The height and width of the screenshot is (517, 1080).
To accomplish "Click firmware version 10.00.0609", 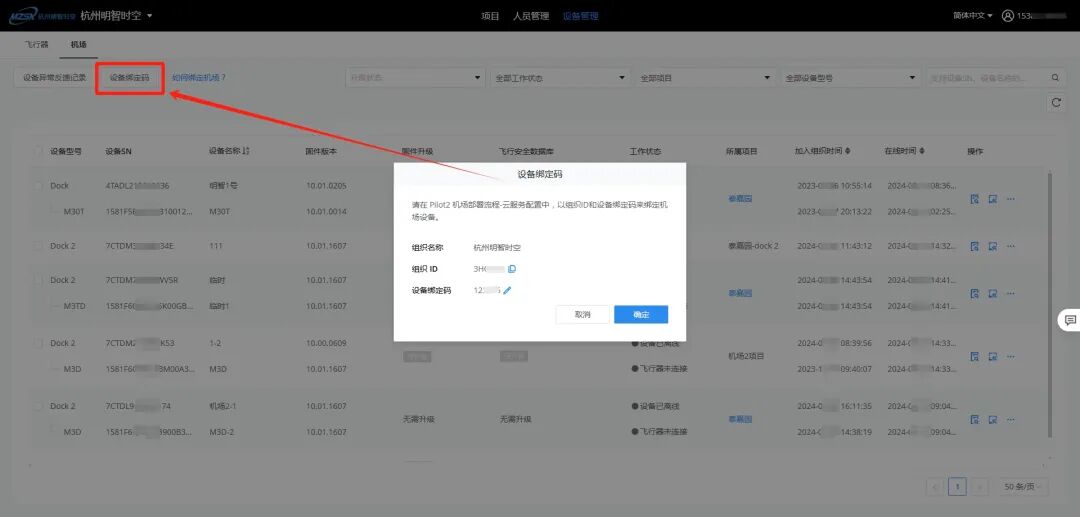I will tap(326, 343).
